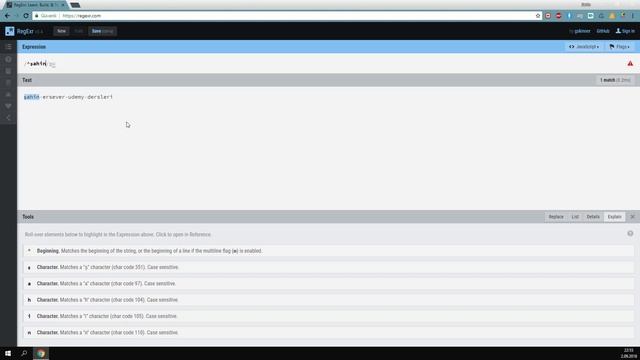The image size is (640, 360).
Task: Click the explanation row for char code 110
Action: [329, 333]
